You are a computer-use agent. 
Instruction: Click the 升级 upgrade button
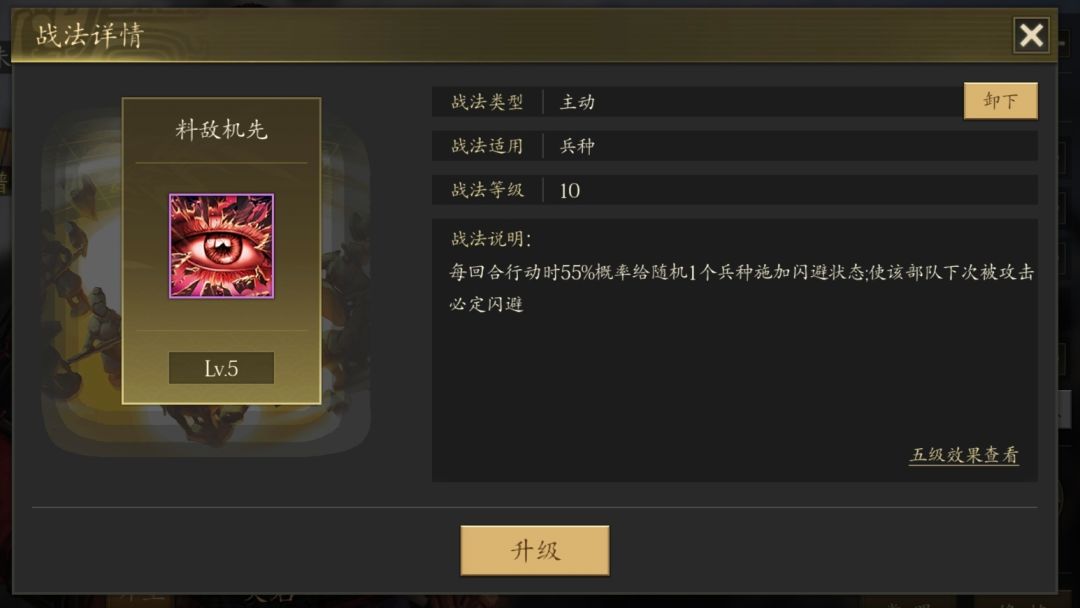pyautogui.click(x=534, y=550)
